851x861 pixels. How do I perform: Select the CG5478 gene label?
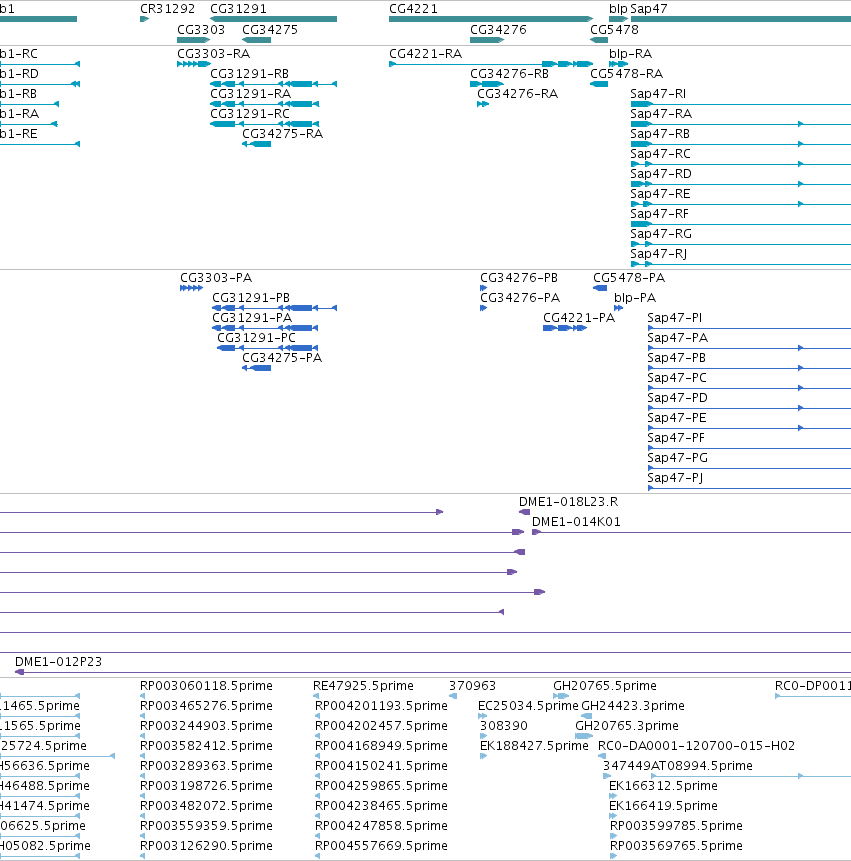(614, 30)
